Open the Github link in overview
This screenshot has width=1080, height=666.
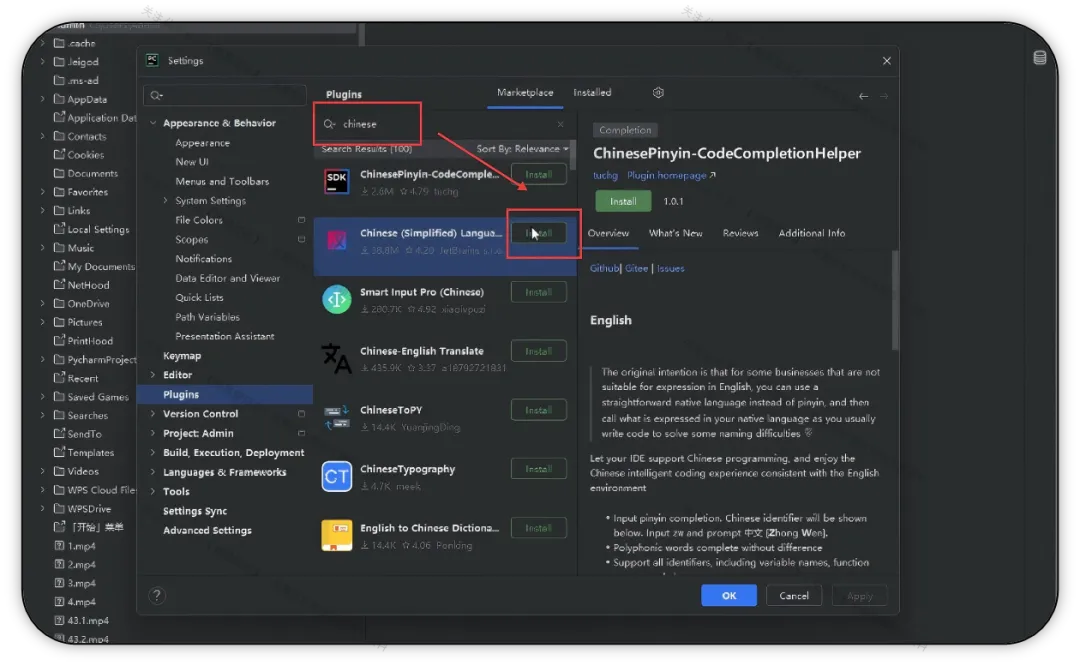click(x=604, y=269)
